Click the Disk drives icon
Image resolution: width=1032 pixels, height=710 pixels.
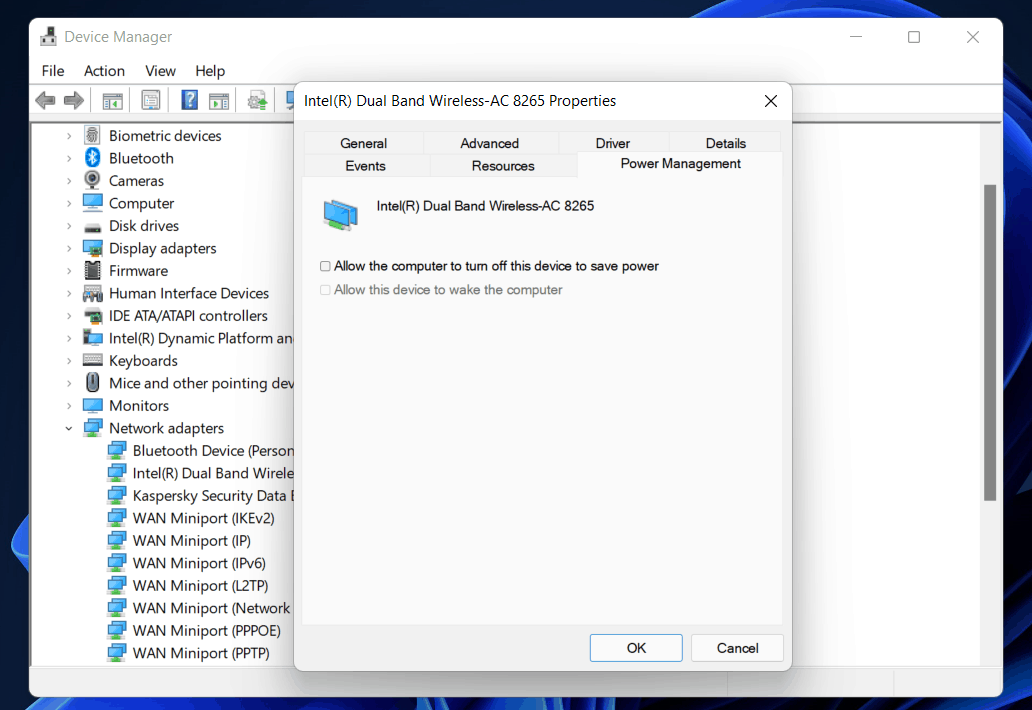[x=93, y=227]
